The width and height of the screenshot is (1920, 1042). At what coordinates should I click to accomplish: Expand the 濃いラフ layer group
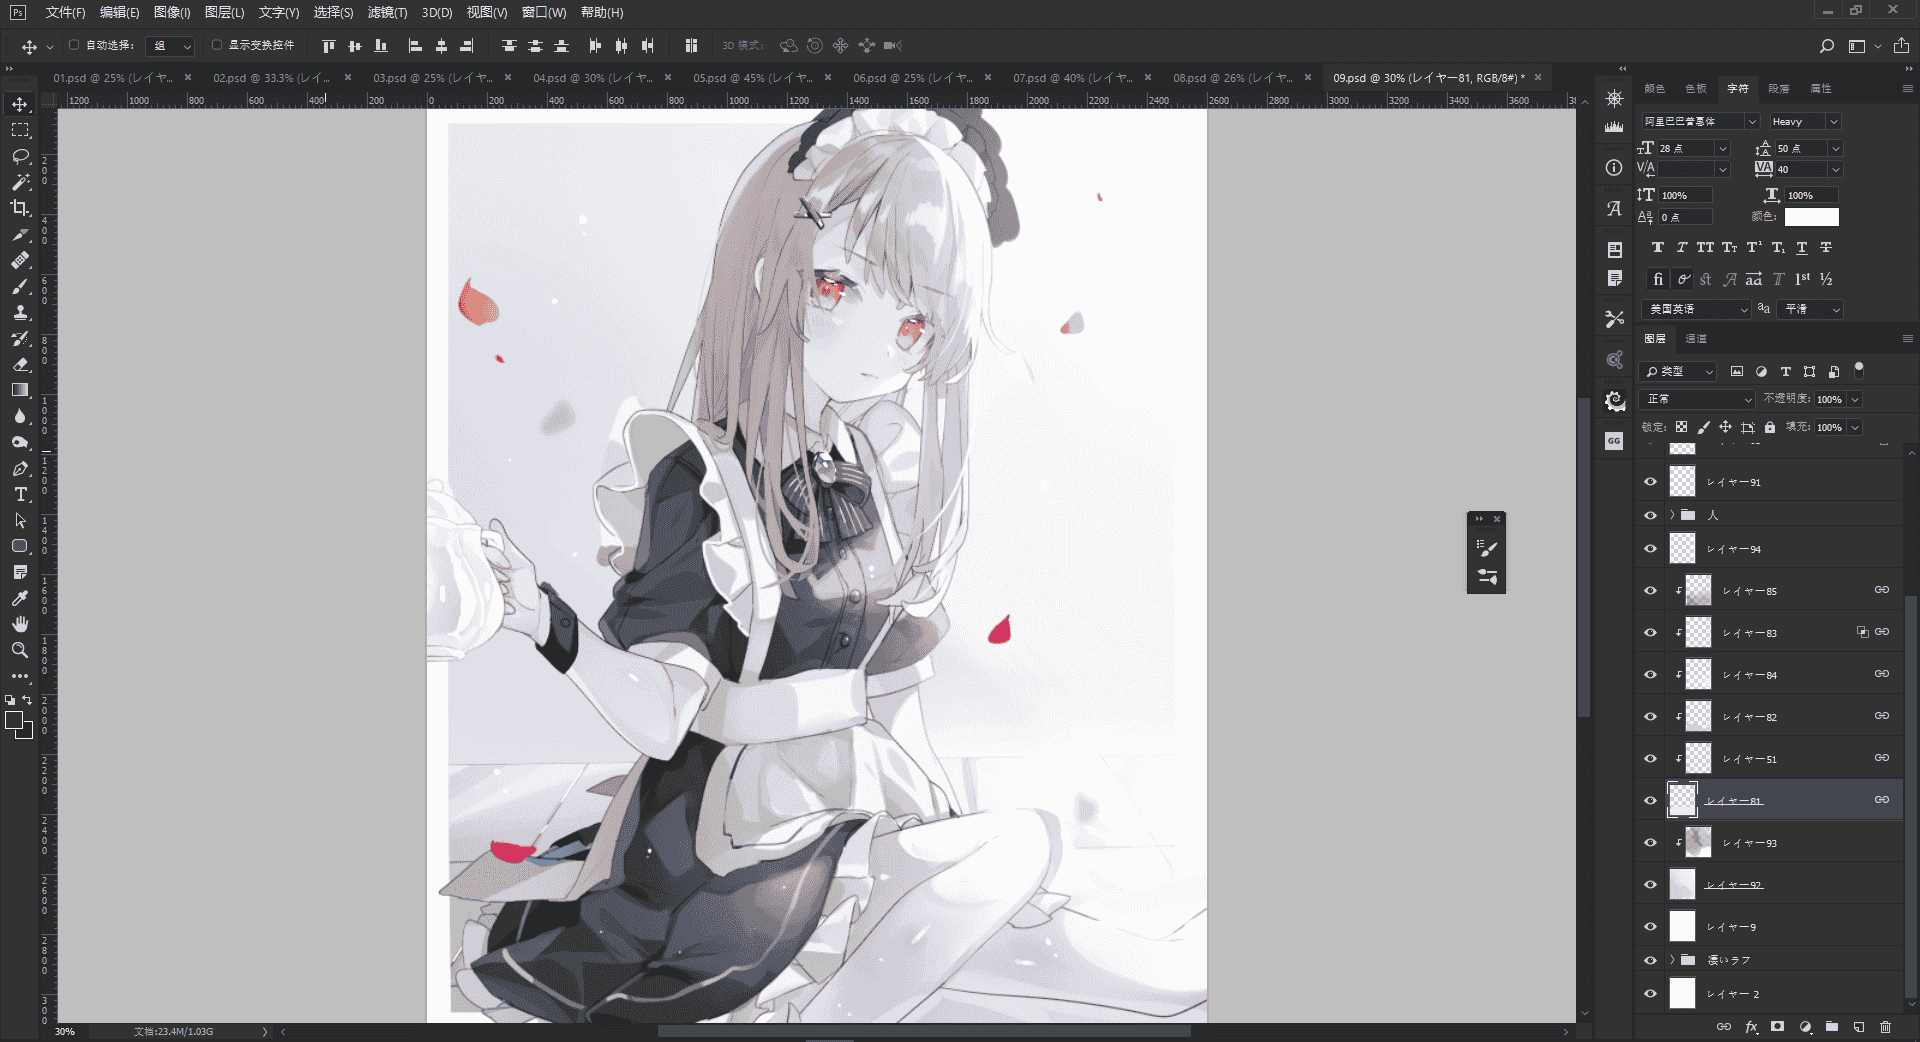click(x=1672, y=960)
